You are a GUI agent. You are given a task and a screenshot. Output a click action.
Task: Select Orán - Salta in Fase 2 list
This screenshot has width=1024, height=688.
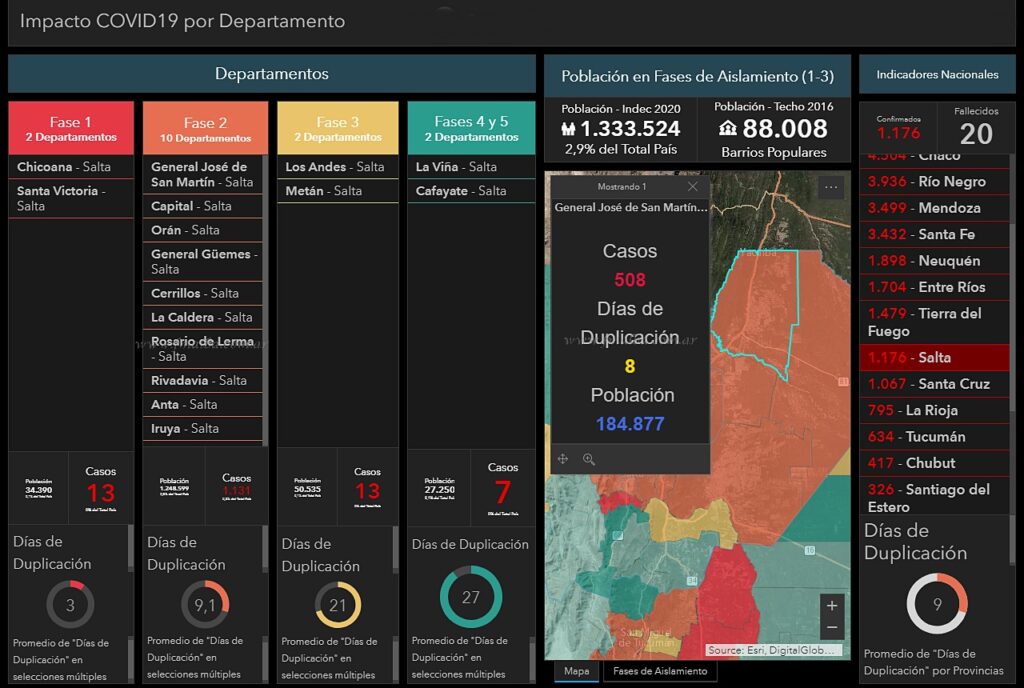click(x=203, y=230)
